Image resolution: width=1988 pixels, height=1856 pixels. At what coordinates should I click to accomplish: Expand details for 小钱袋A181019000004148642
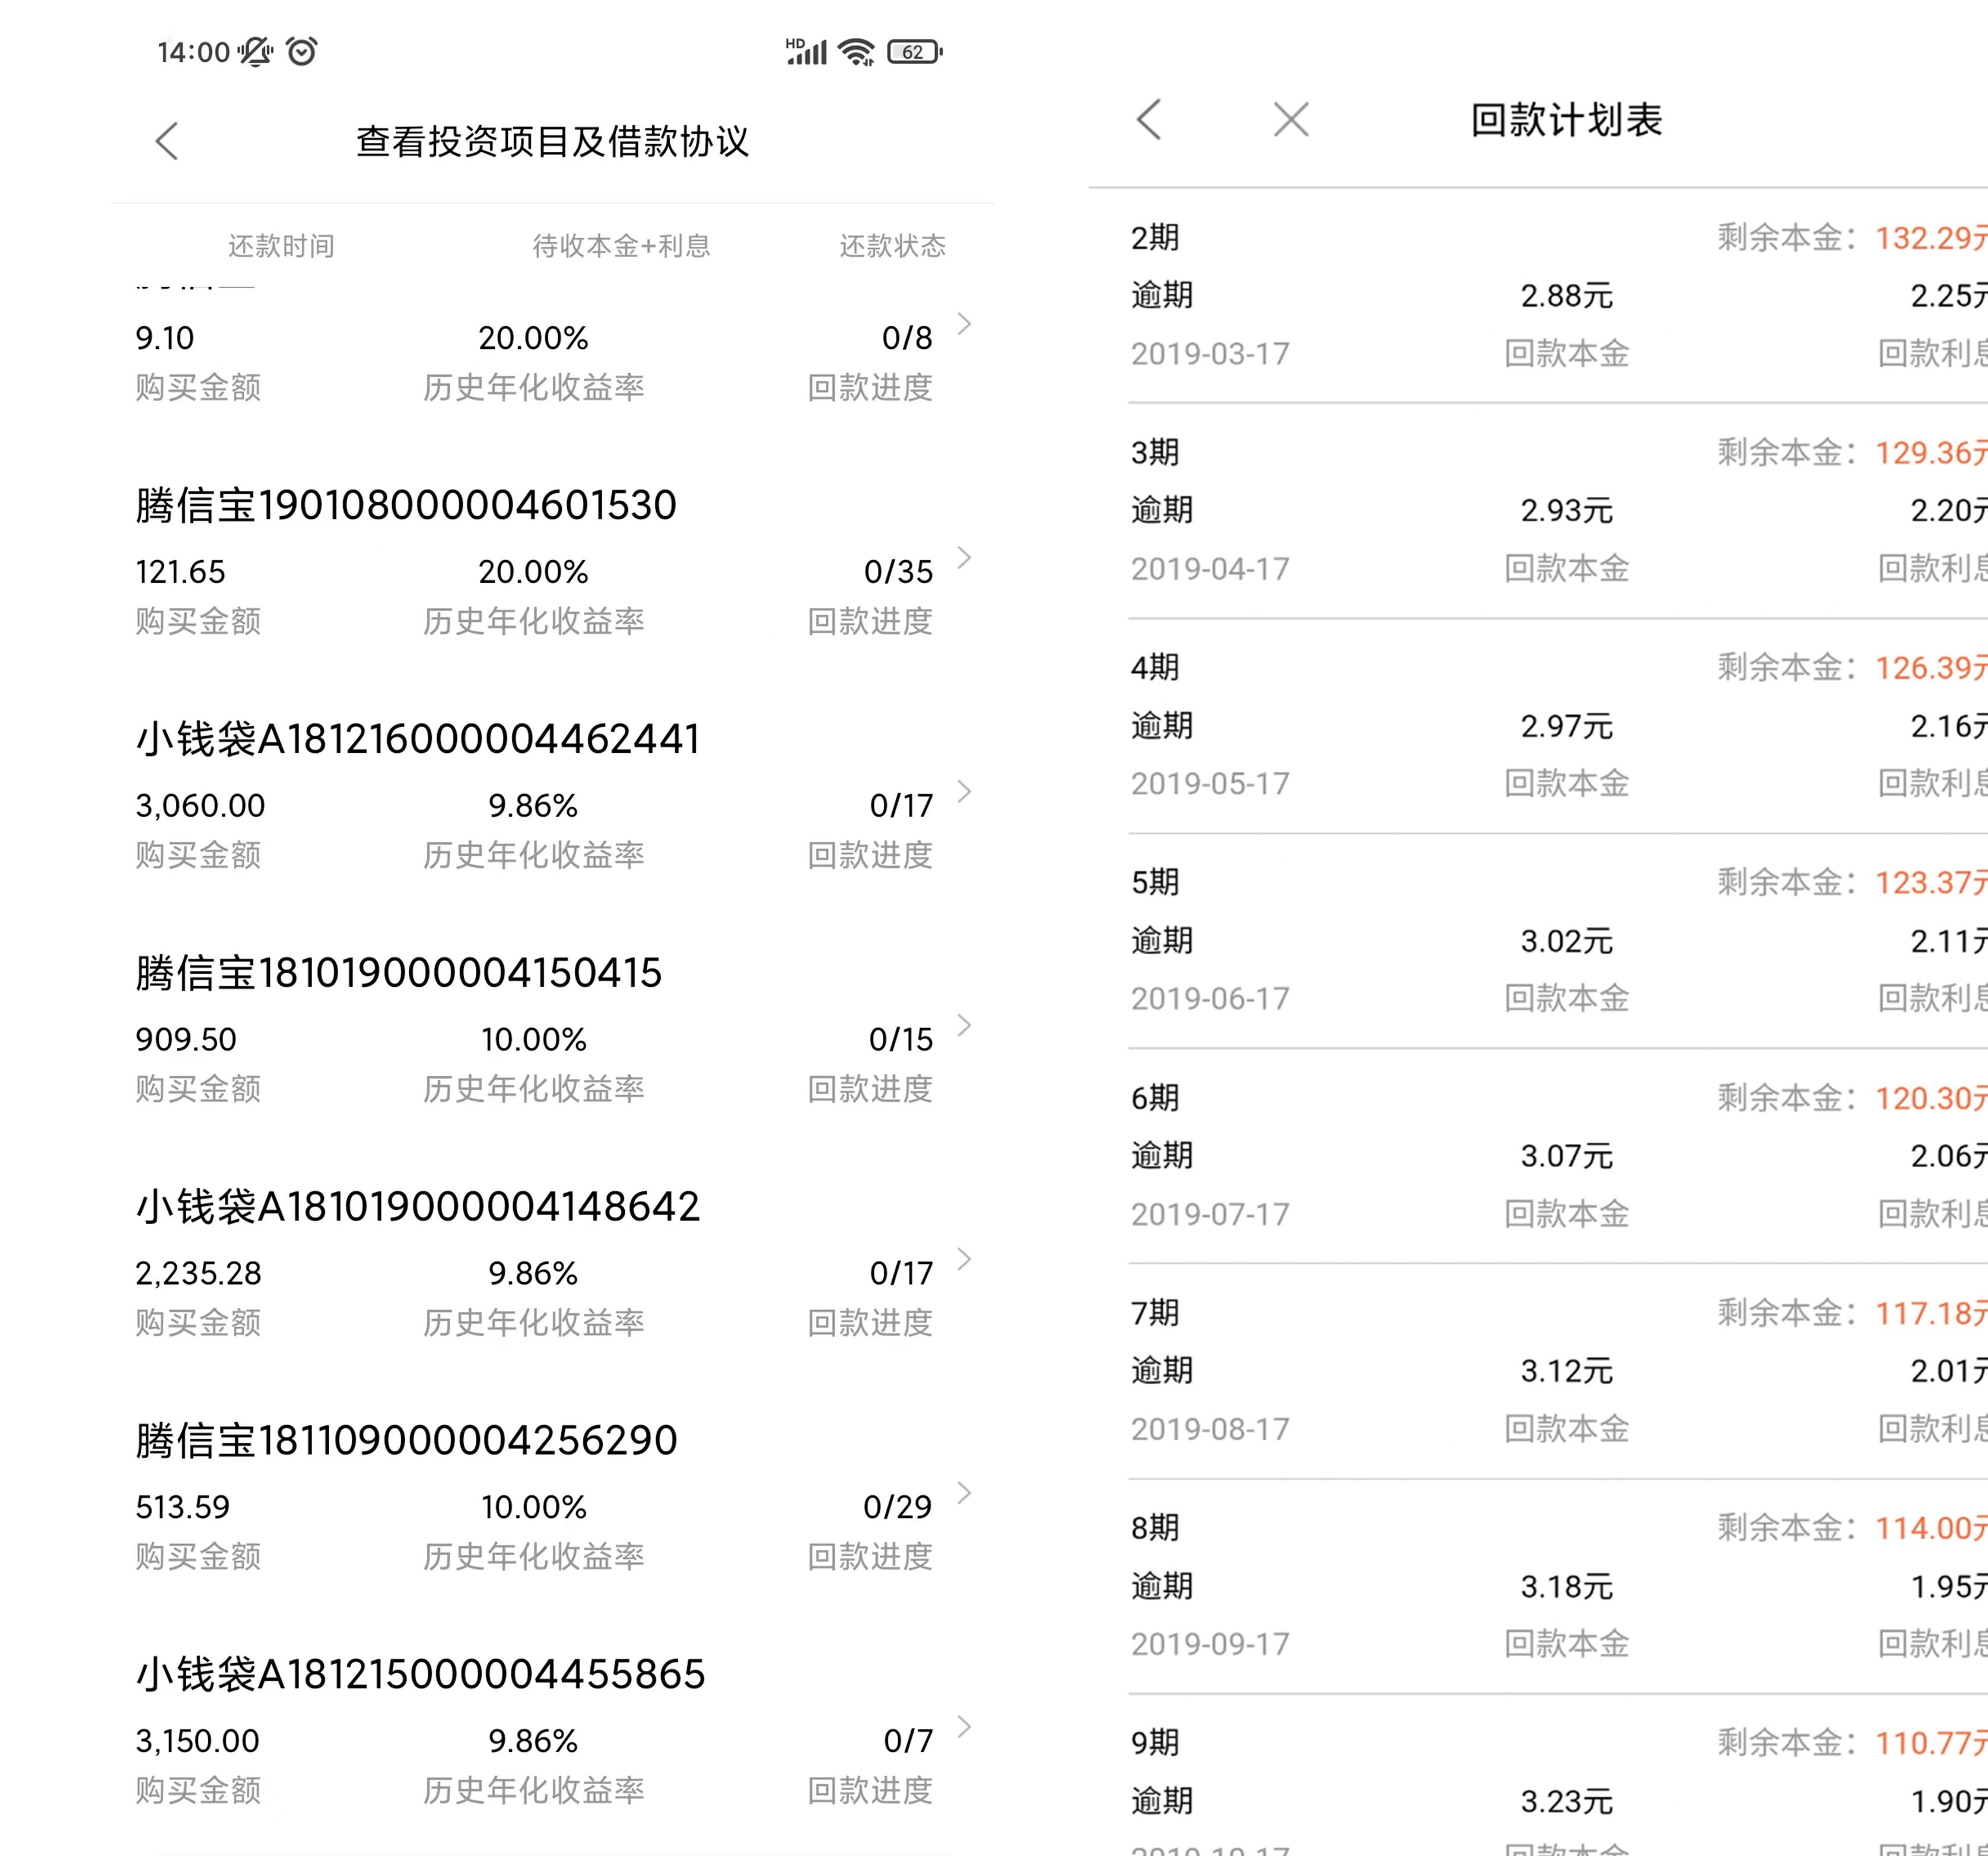964,1260
